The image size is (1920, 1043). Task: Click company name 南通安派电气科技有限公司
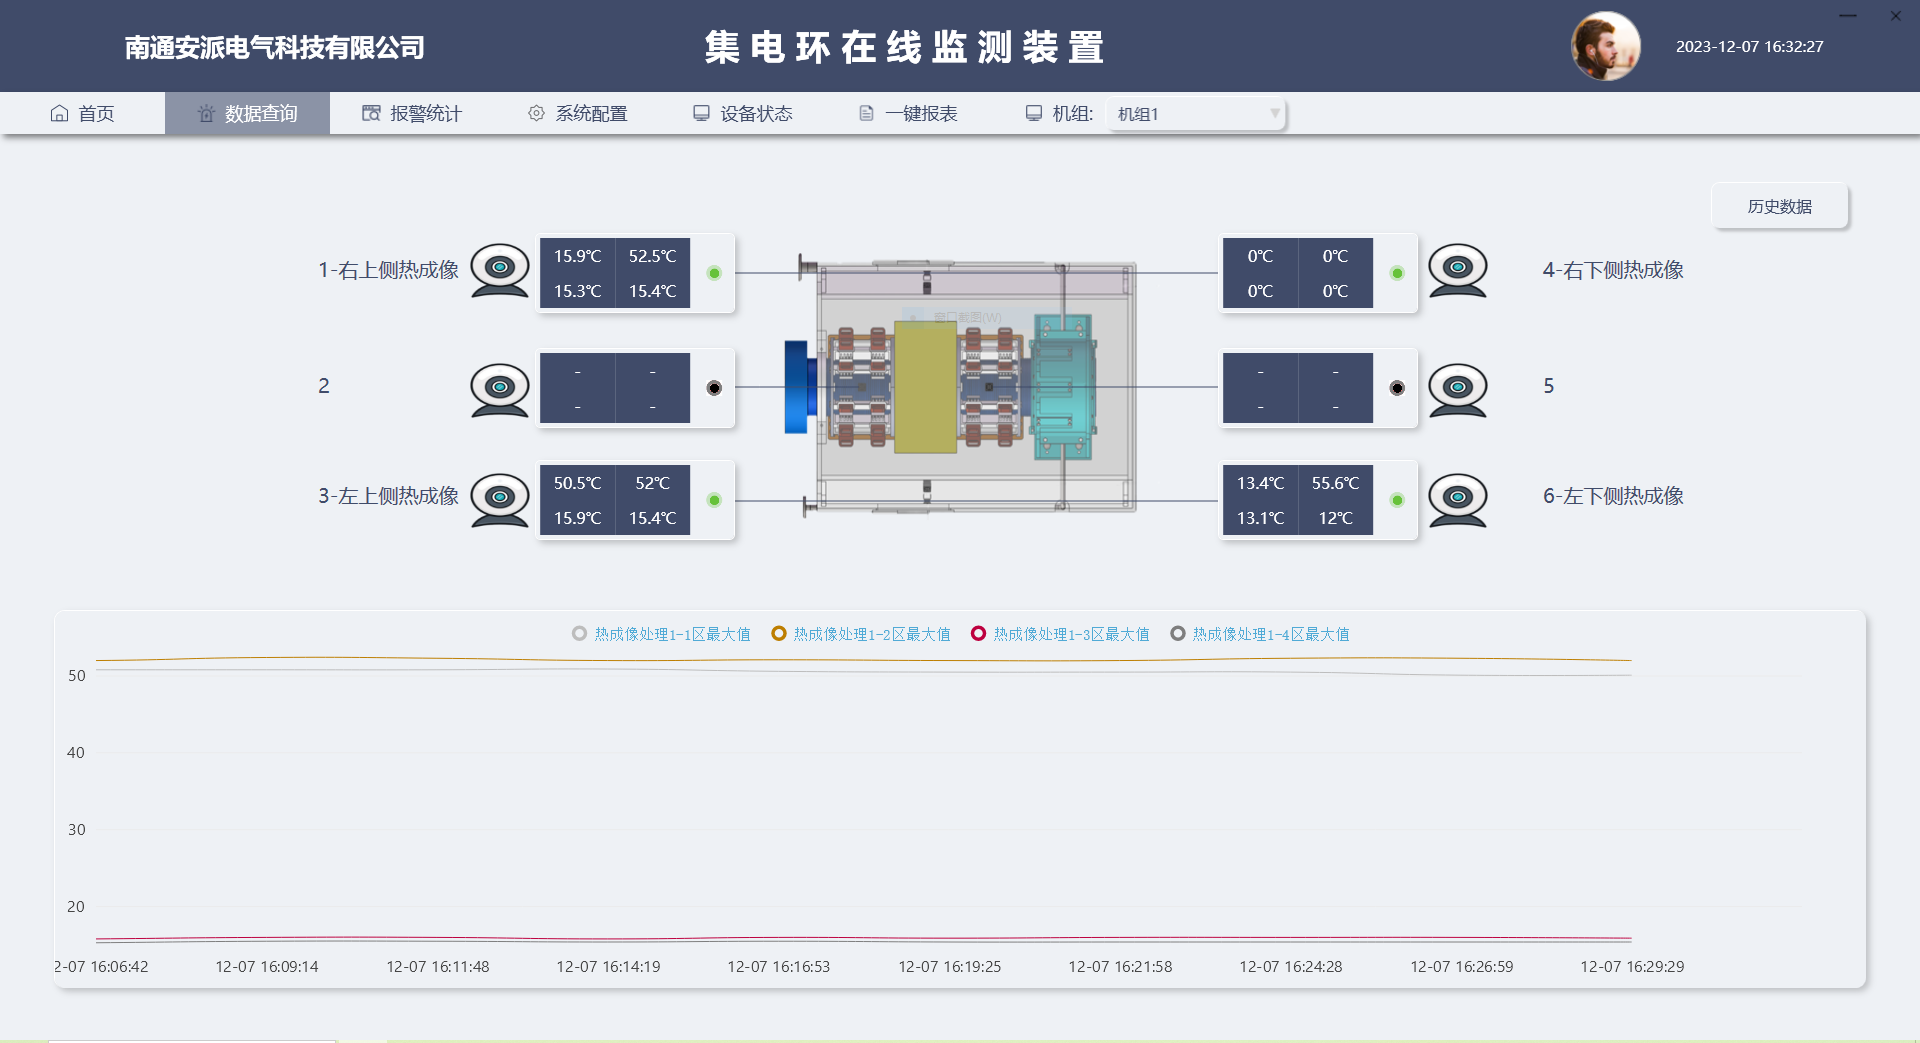coord(274,47)
